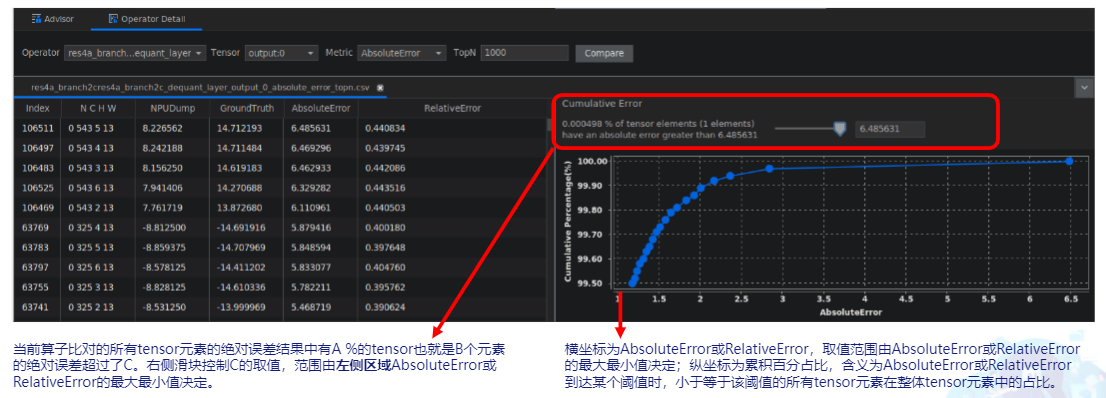Screen dimensions: 1106x398
Task: Open the Tensor output:0 dropdown
Action: [x=281, y=53]
